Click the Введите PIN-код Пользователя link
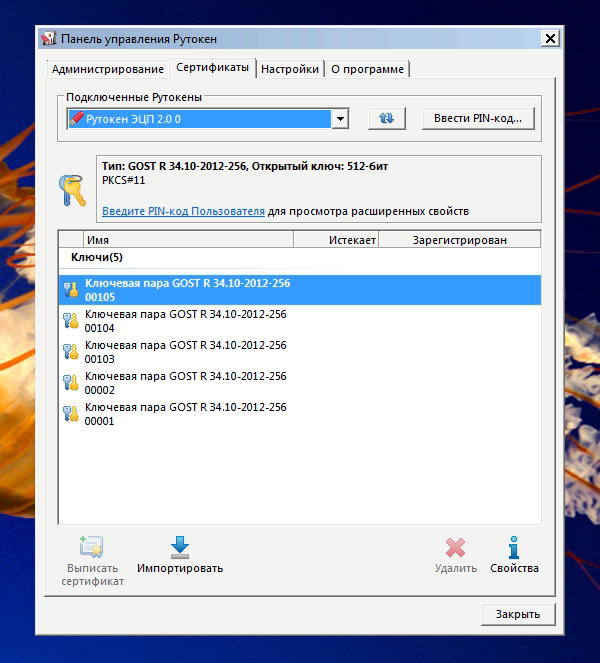 [x=184, y=211]
